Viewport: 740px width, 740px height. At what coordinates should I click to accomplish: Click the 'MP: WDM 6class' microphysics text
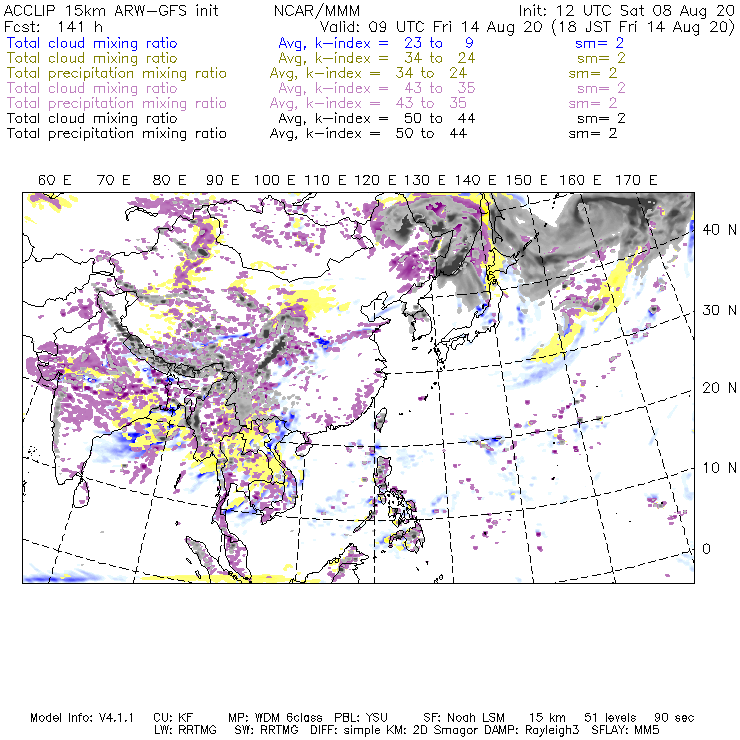point(275,718)
